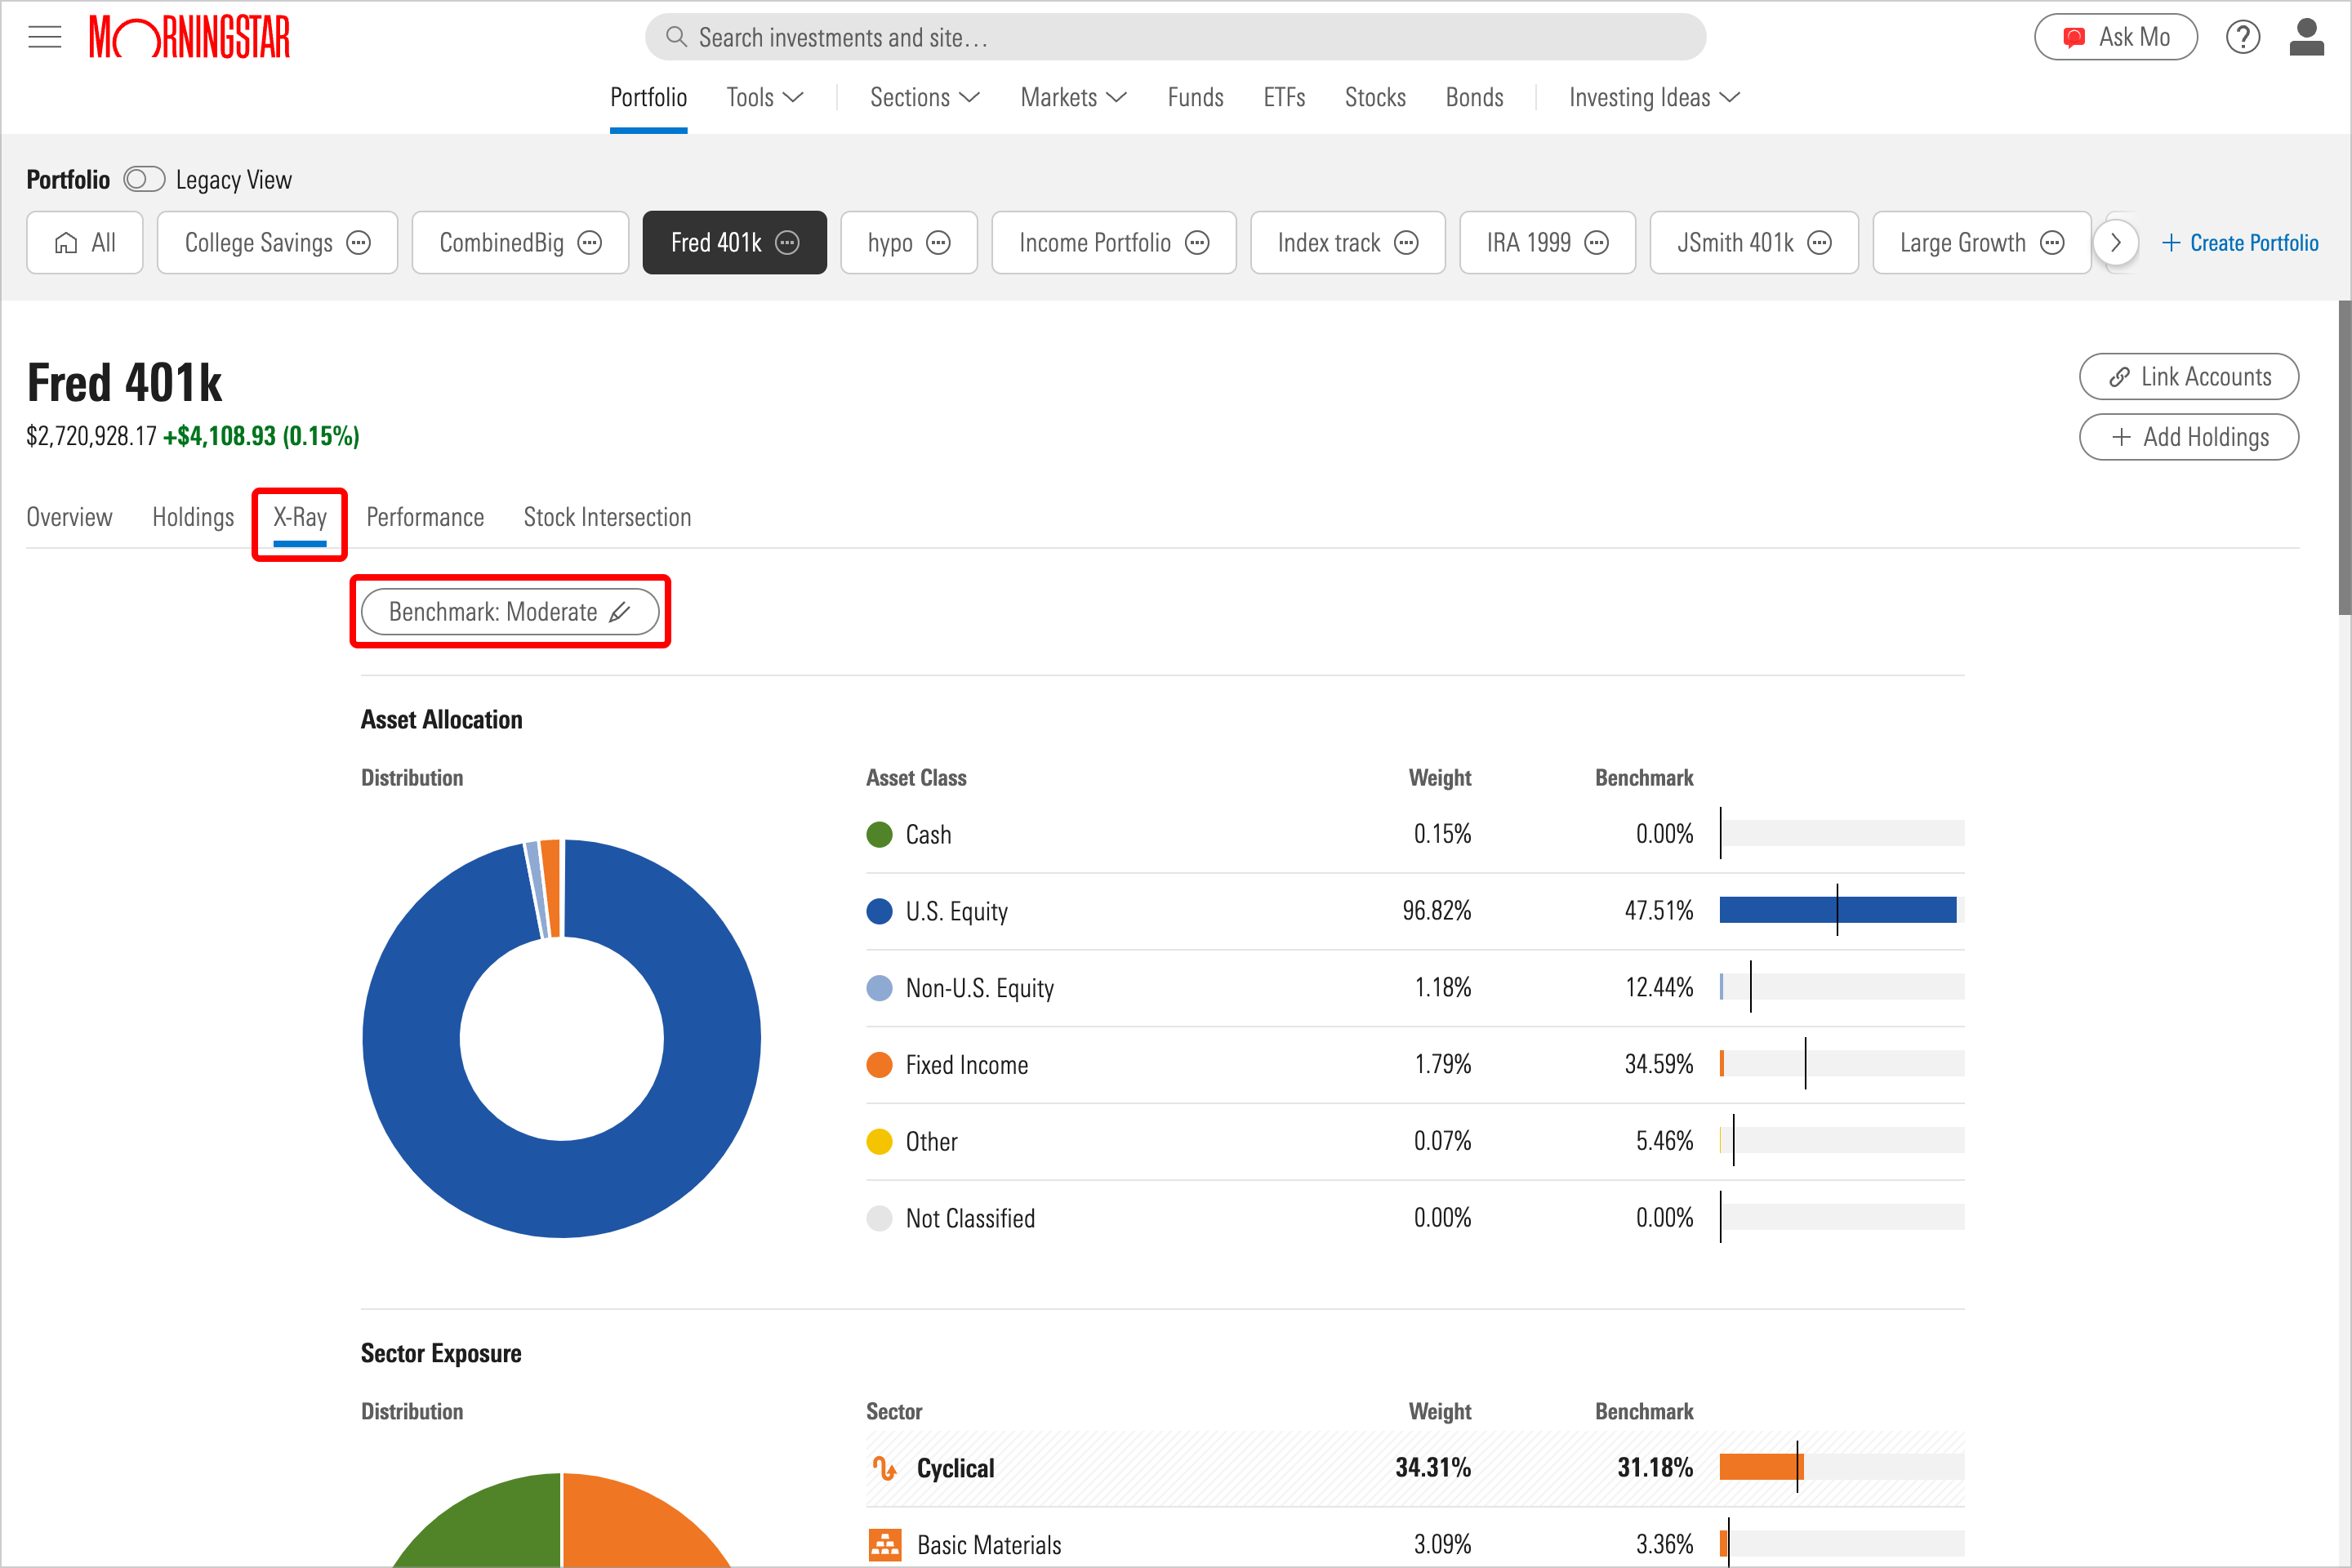Click the Morningstar logo

pos(190,37)
